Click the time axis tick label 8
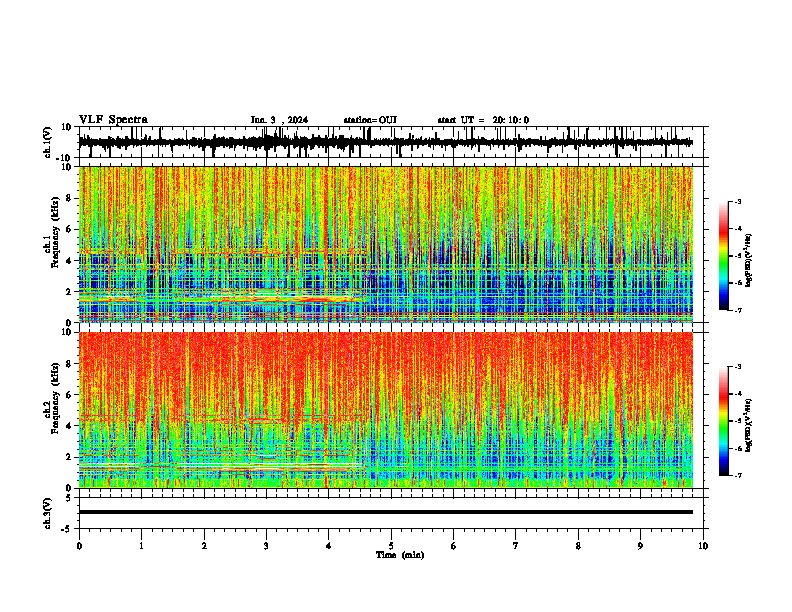This screenshot has width=792, height=612. (578, 546)
